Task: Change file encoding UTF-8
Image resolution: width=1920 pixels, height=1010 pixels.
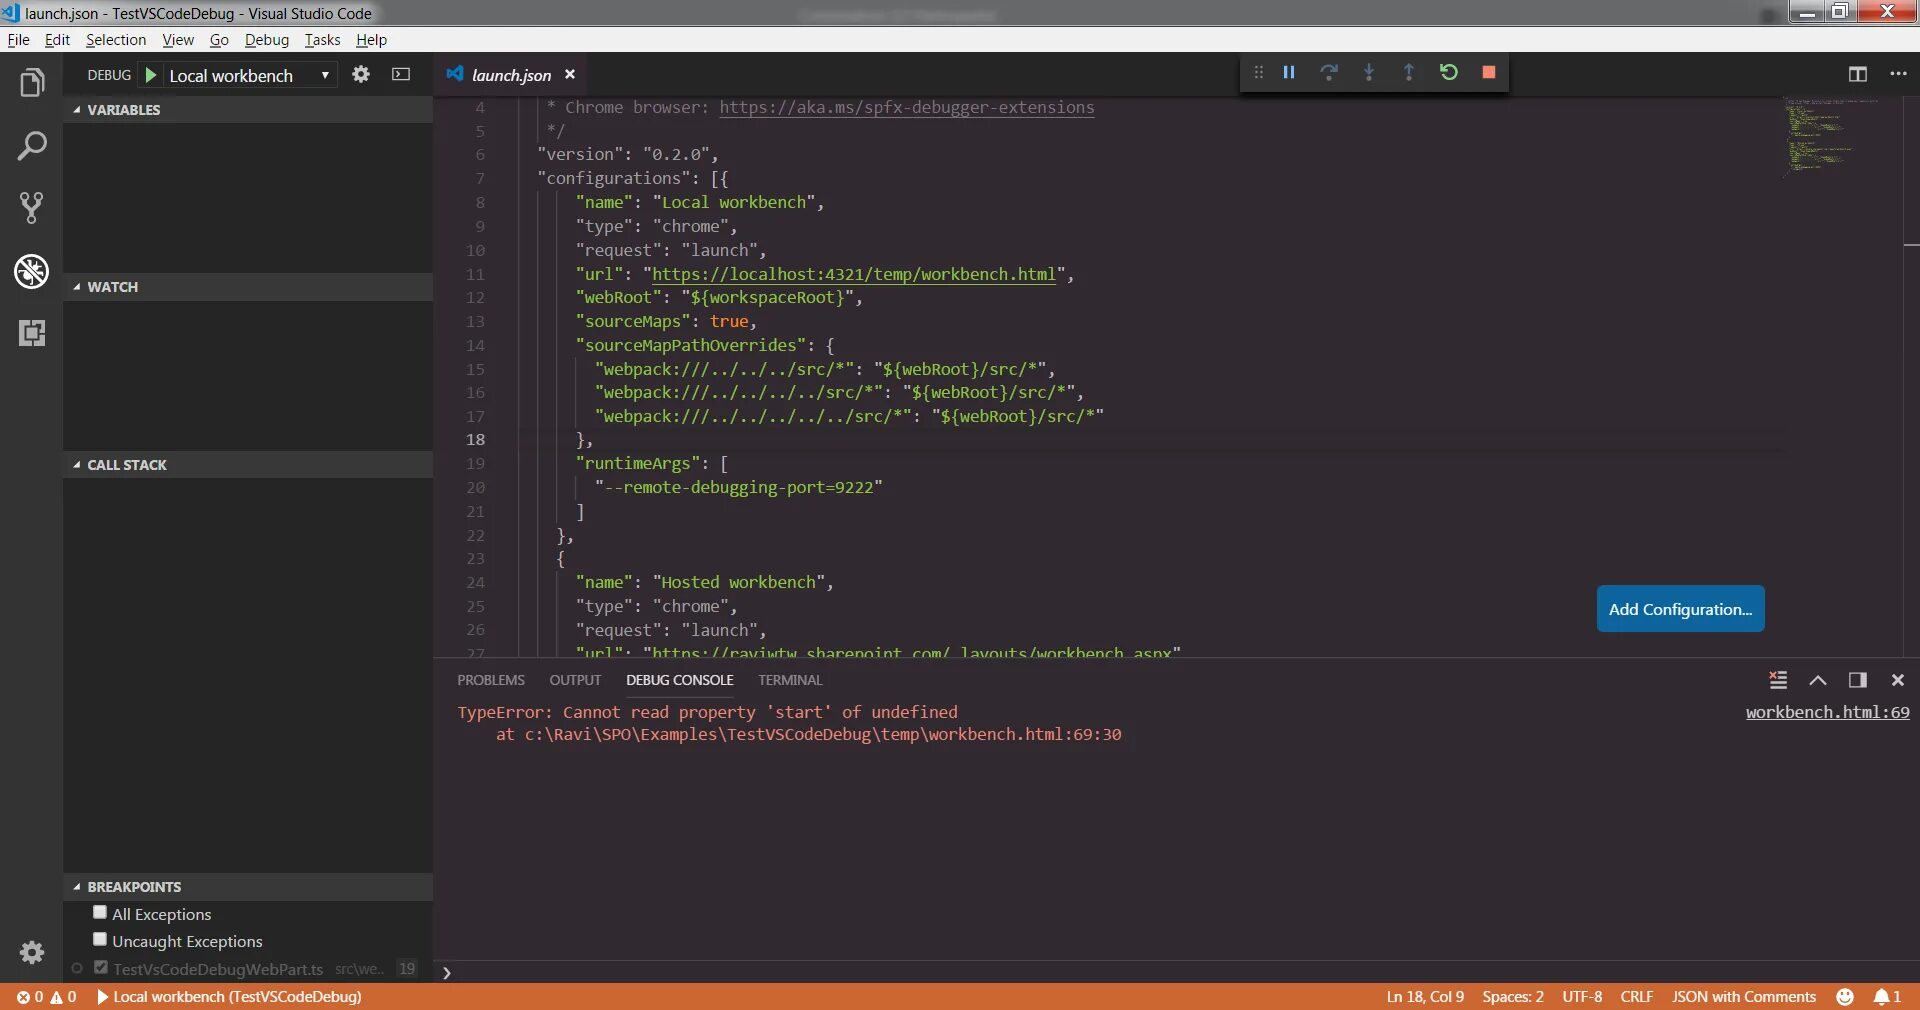Action: [1582, 997]
